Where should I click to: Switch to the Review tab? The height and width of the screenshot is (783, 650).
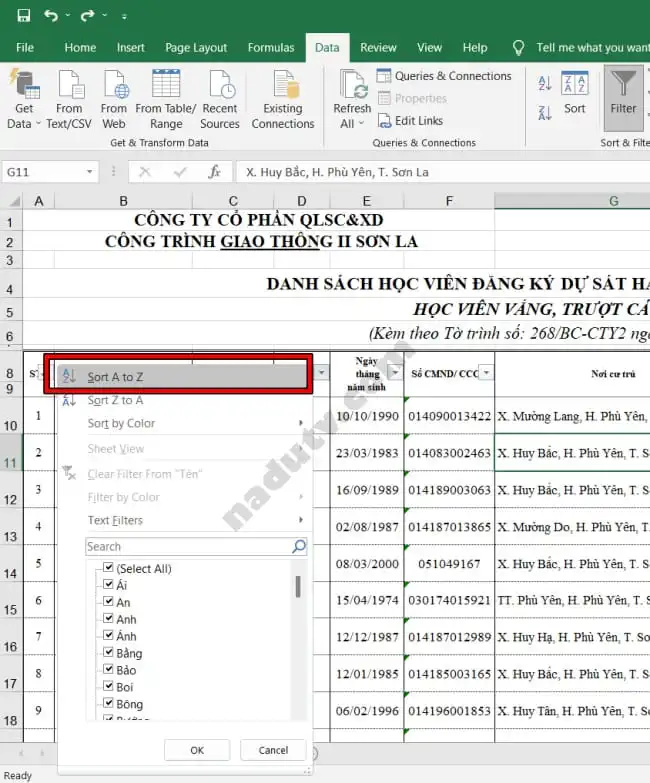378,48
